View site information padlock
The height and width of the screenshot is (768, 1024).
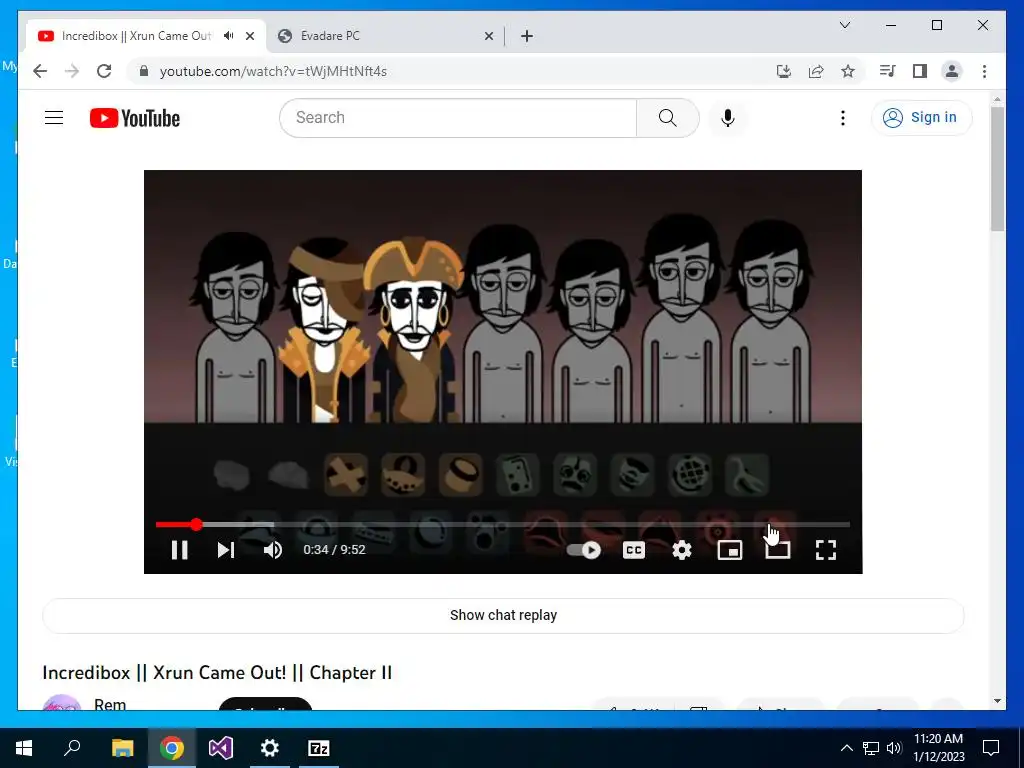point(144,71)
